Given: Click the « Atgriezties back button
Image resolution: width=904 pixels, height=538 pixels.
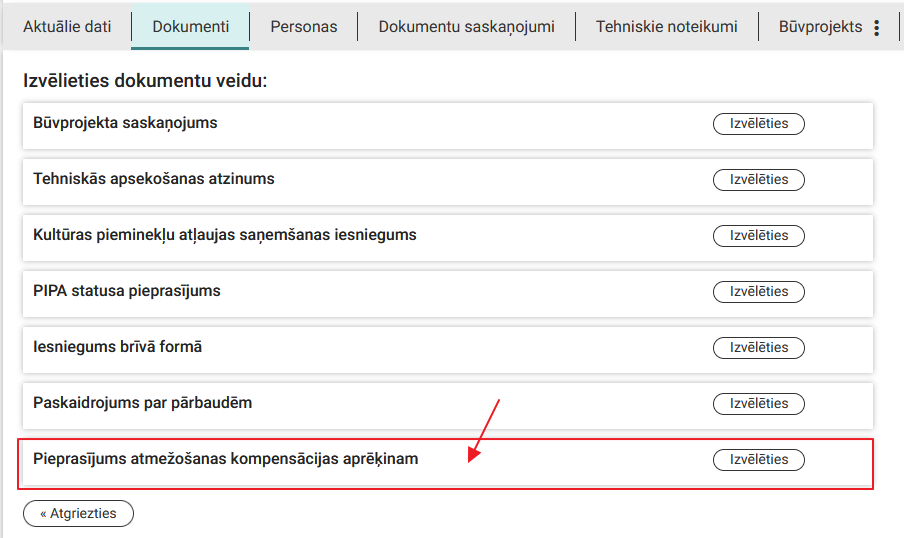Looking at the screenshot, I should 78,514.
